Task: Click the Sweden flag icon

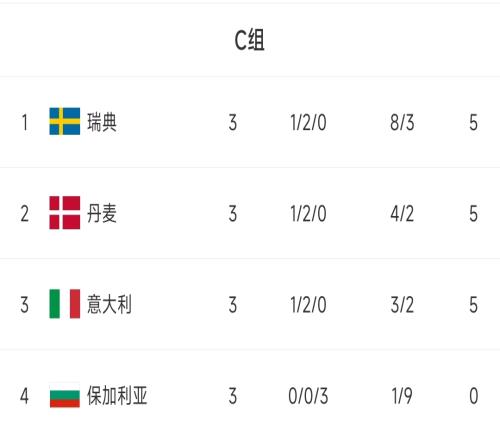Action: click(x=65, y=121)
